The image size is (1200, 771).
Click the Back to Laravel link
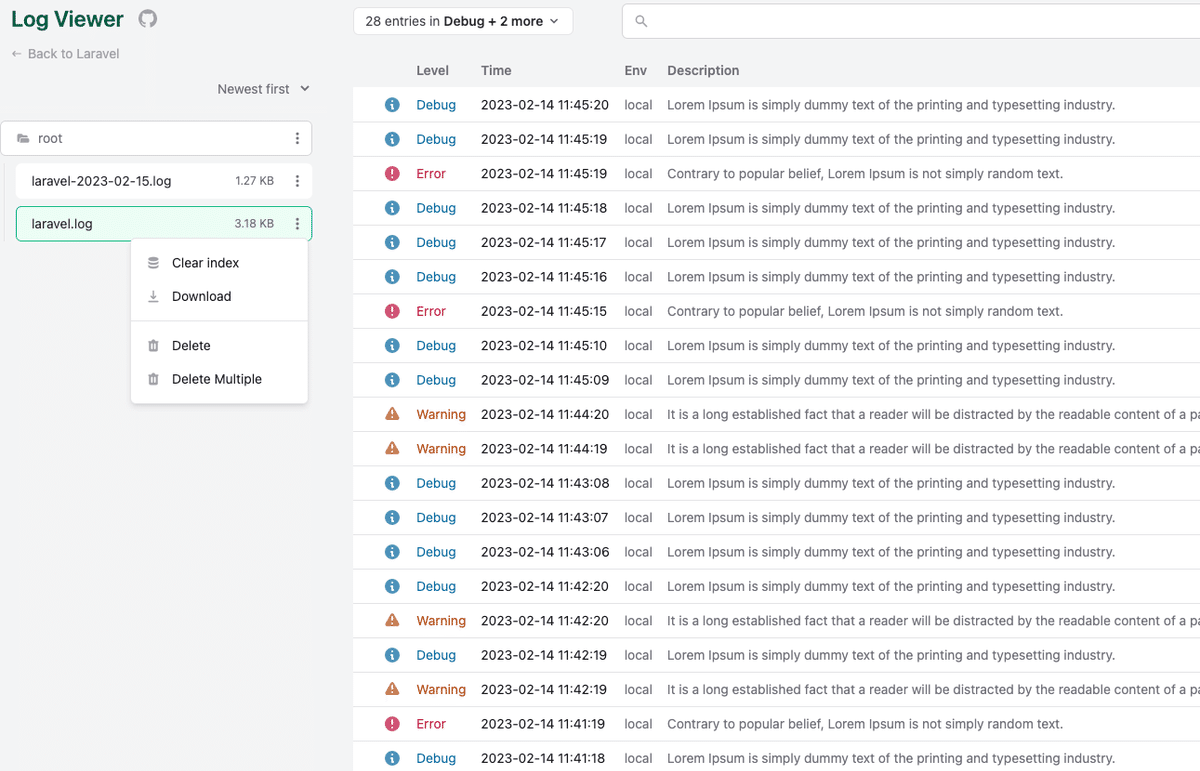point(64,54)
